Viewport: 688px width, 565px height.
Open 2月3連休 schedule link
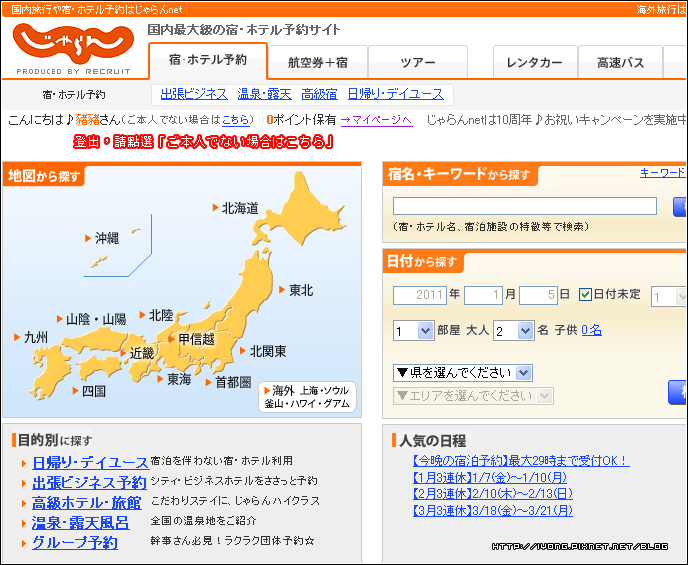tap(493, 494)
